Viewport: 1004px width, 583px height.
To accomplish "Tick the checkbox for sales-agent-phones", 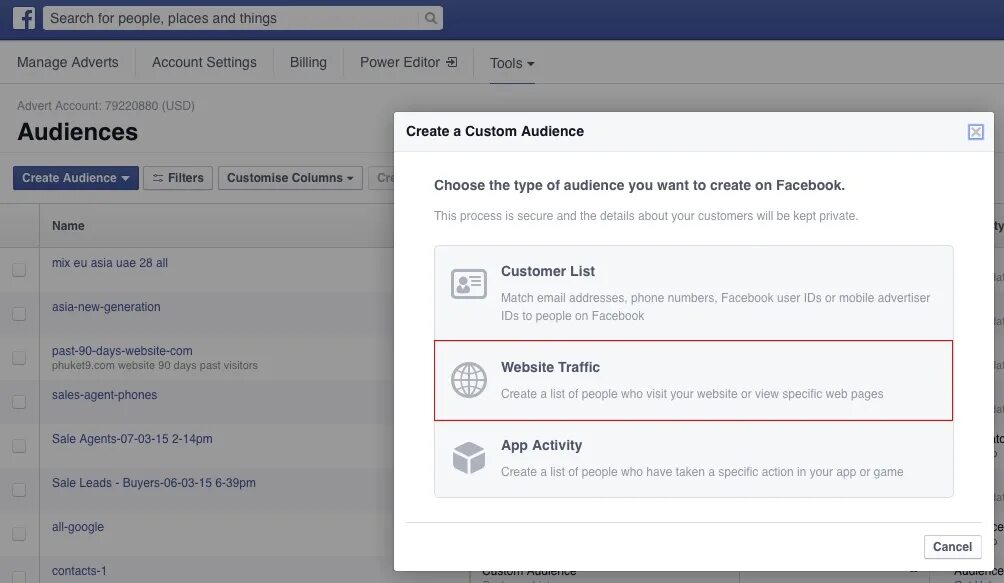I will pyautogui.click(x=19, y=402).
